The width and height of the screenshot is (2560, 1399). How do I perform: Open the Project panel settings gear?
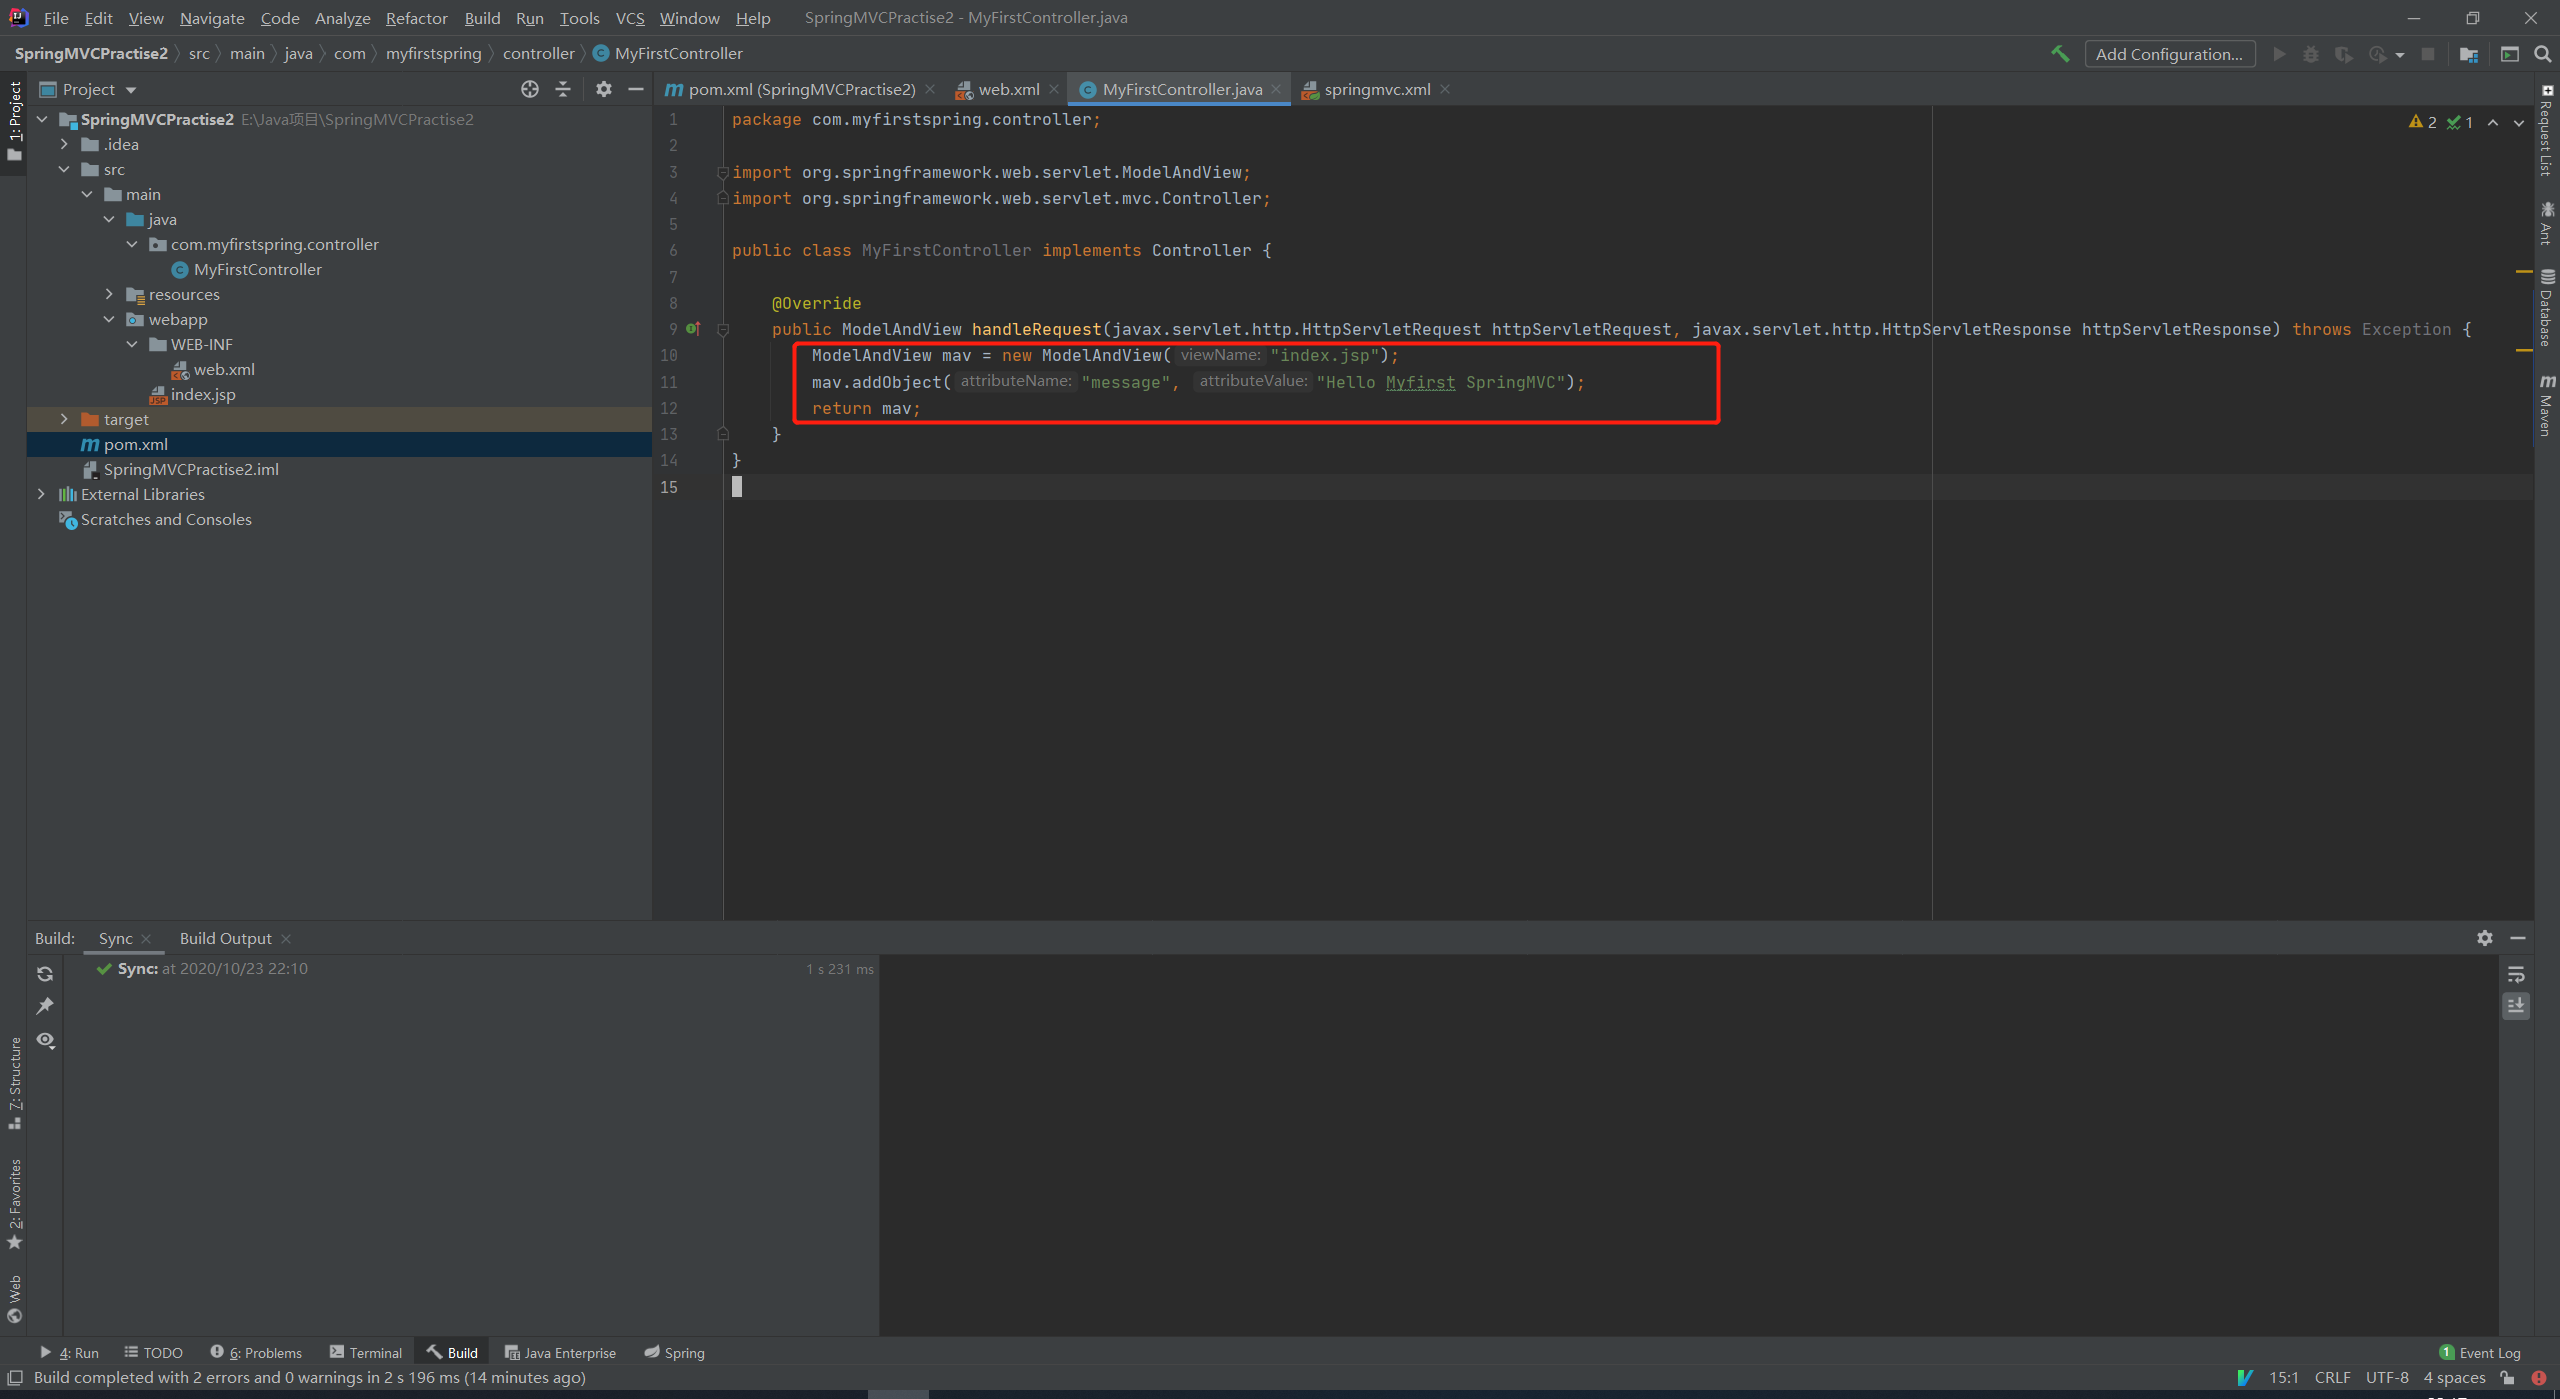[x=603, y=89]
